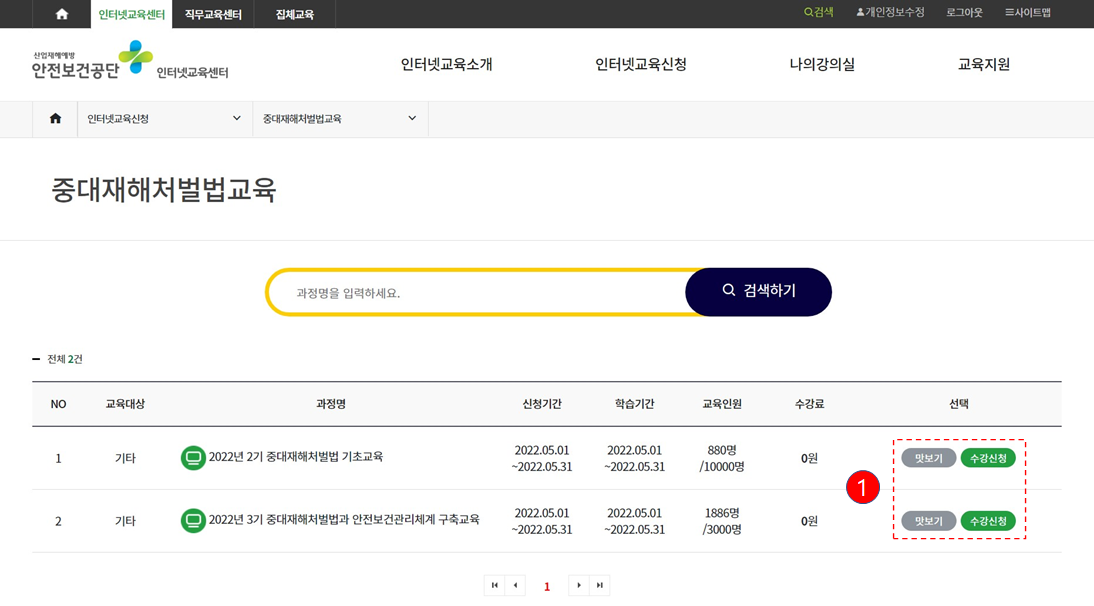
Task: Click 수강신청 for the 2기 기초교육 course
Action: point(988,458)
